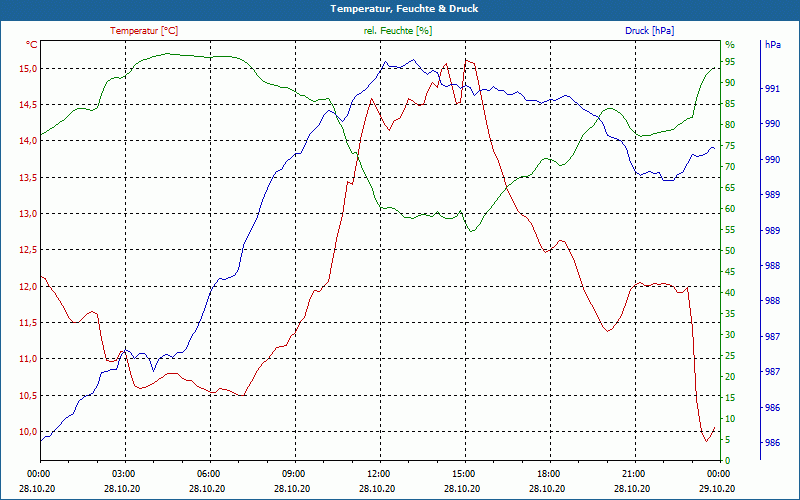Click the '03:00' time axis label
The width and height of the screenshot is (800, 500).
click(x=123, y=473)
